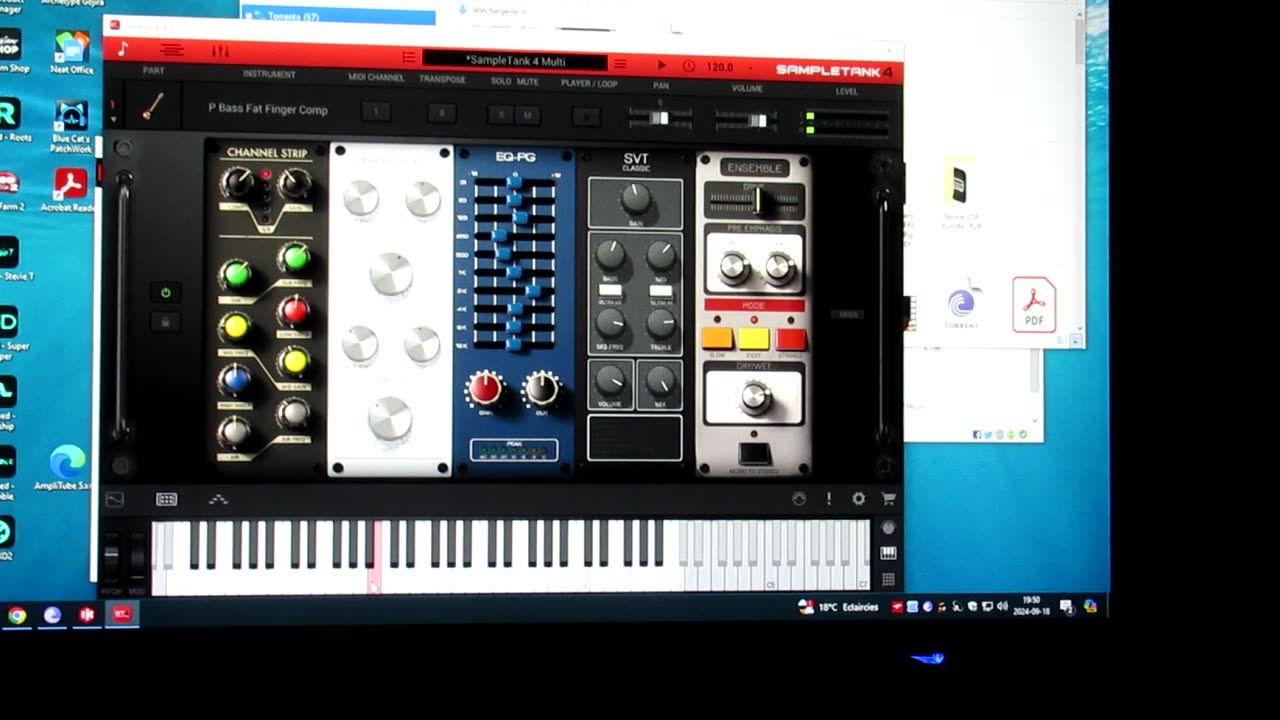
Task: Click the EQ-PG module title
Action: (515, 157)
